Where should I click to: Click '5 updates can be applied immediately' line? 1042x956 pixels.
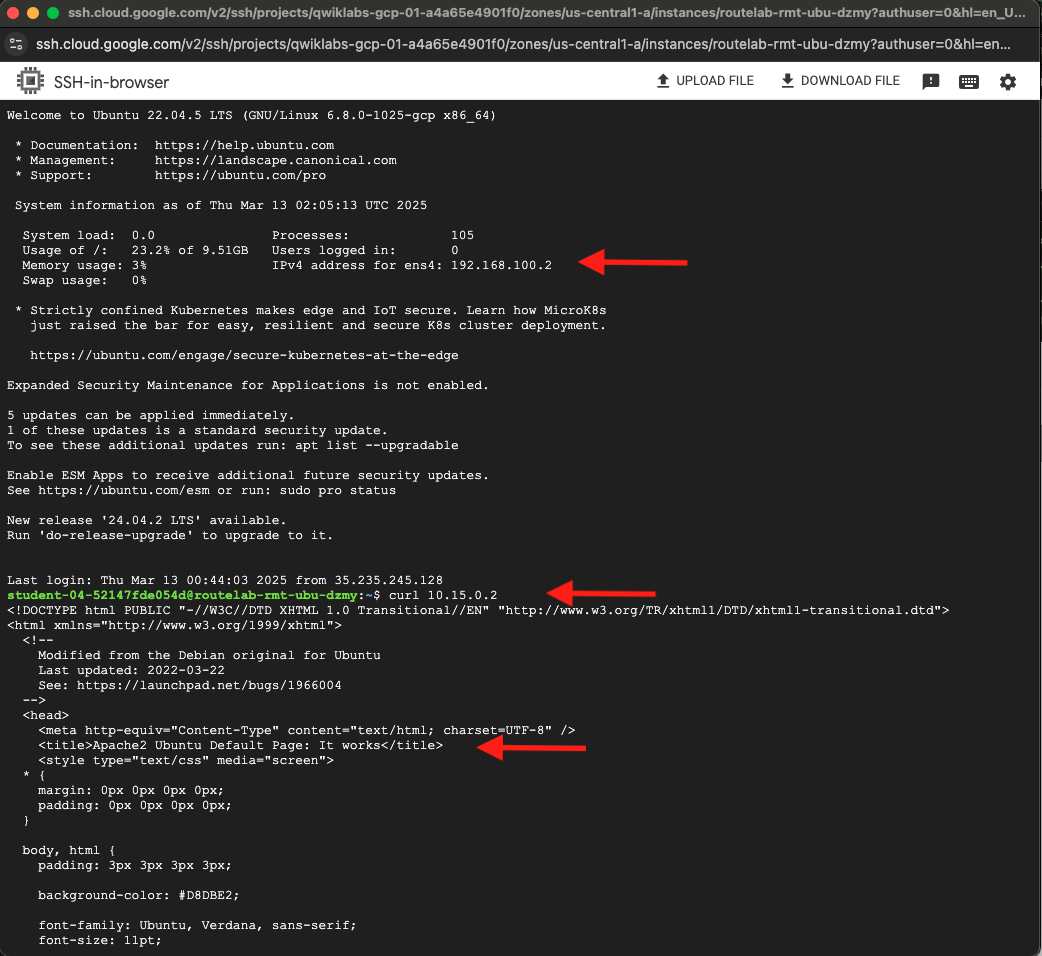click(150, 415)
